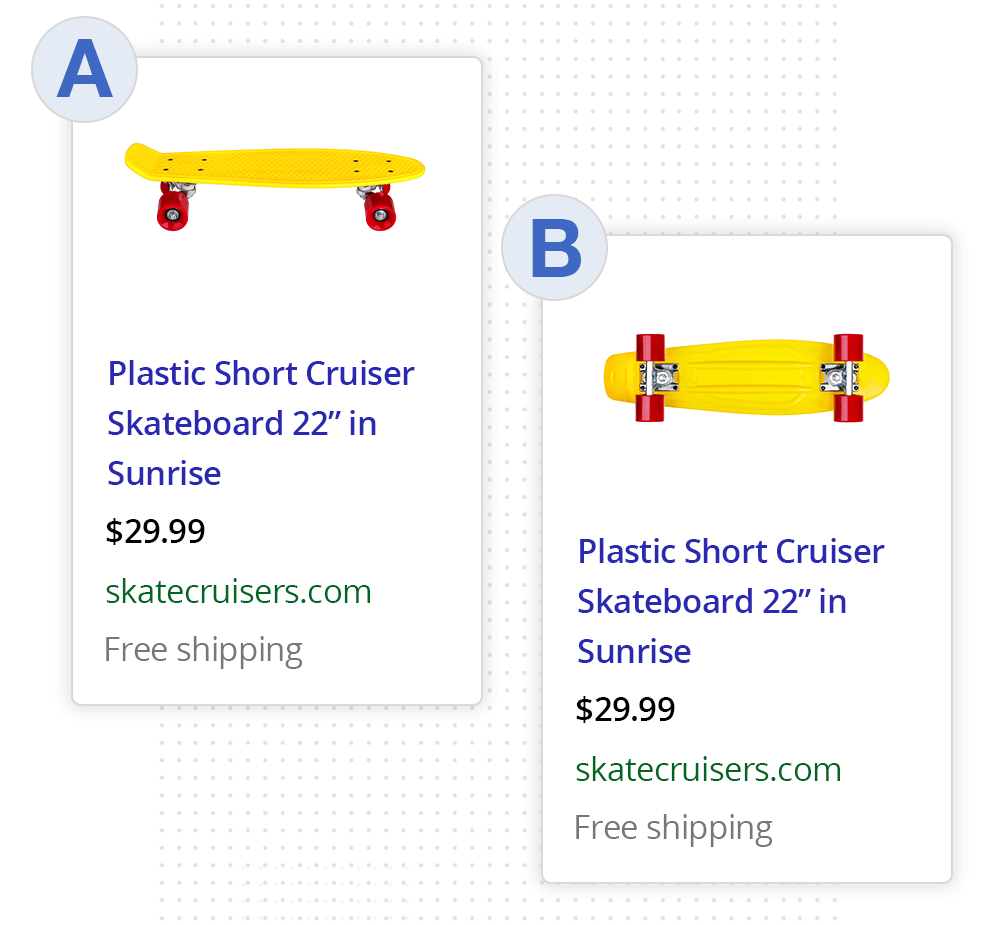This screenshot has width=1000, height=925.
Task: Open bottom-view skateboard image in ad B
Action: click(746, 378)
